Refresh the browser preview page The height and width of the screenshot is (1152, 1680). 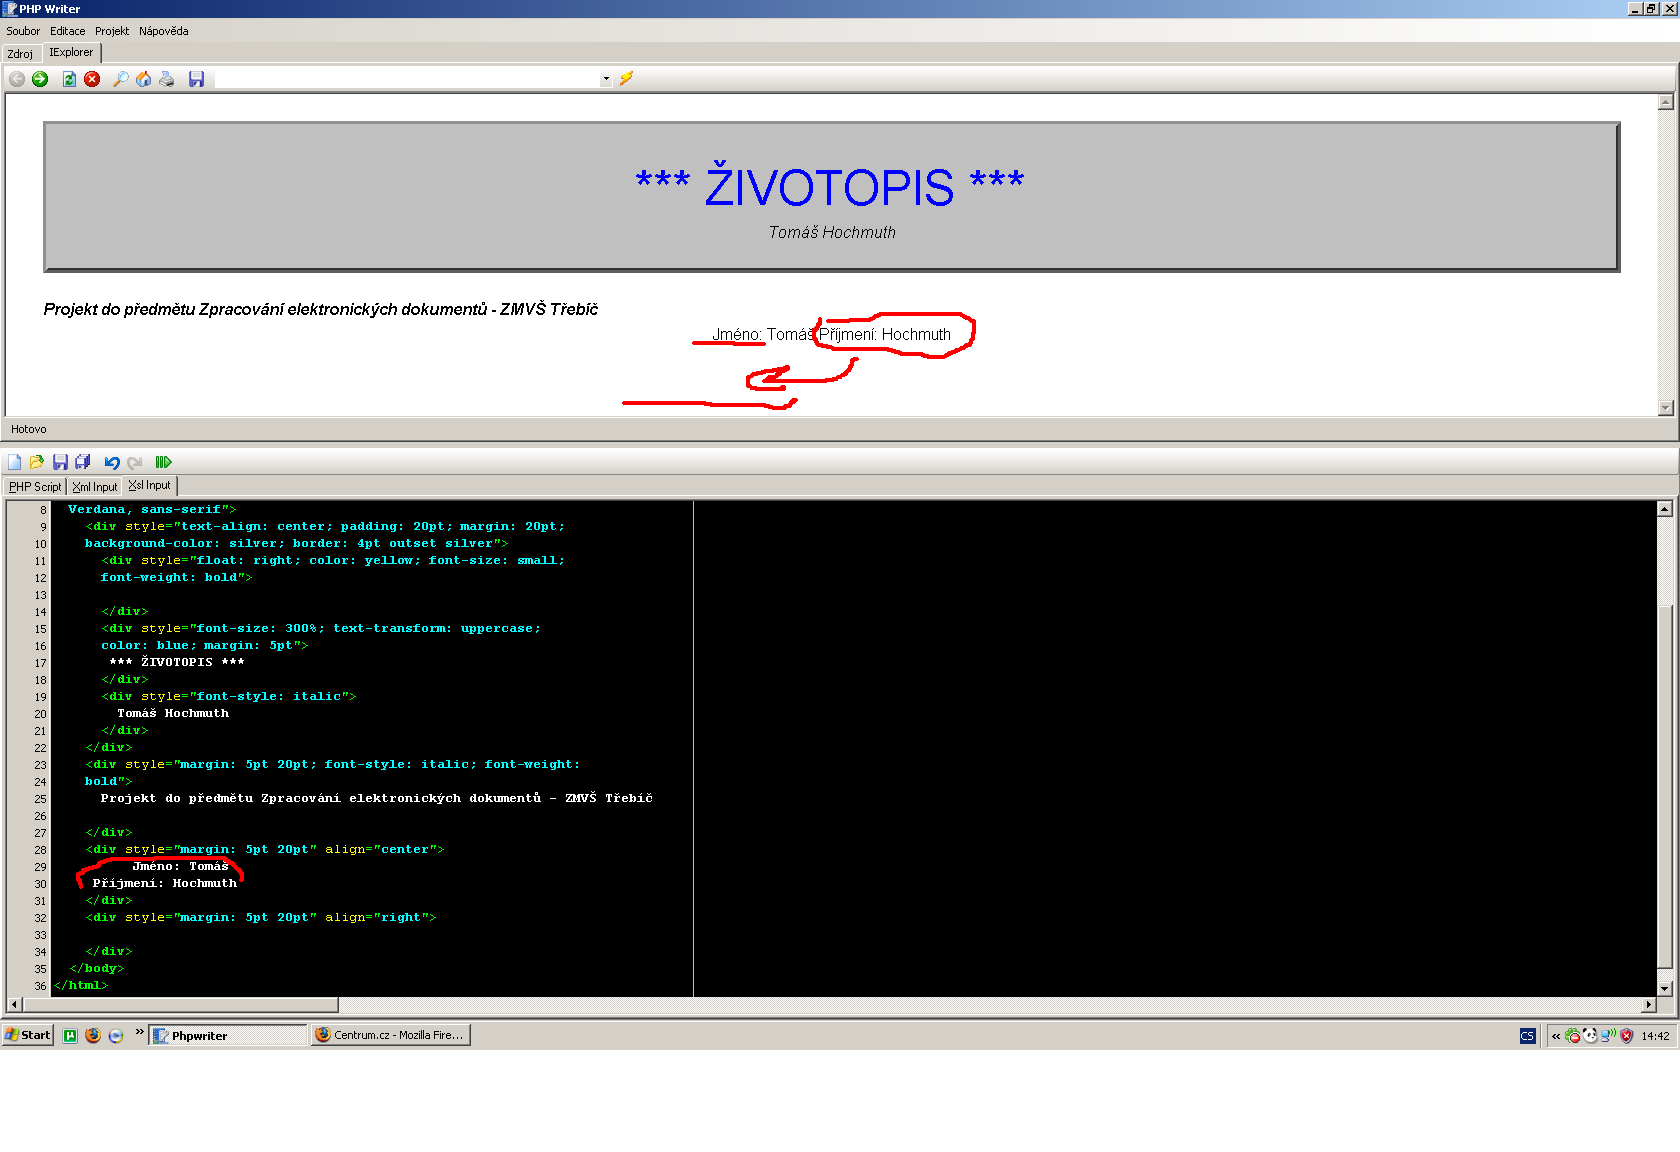click(69, 79)
